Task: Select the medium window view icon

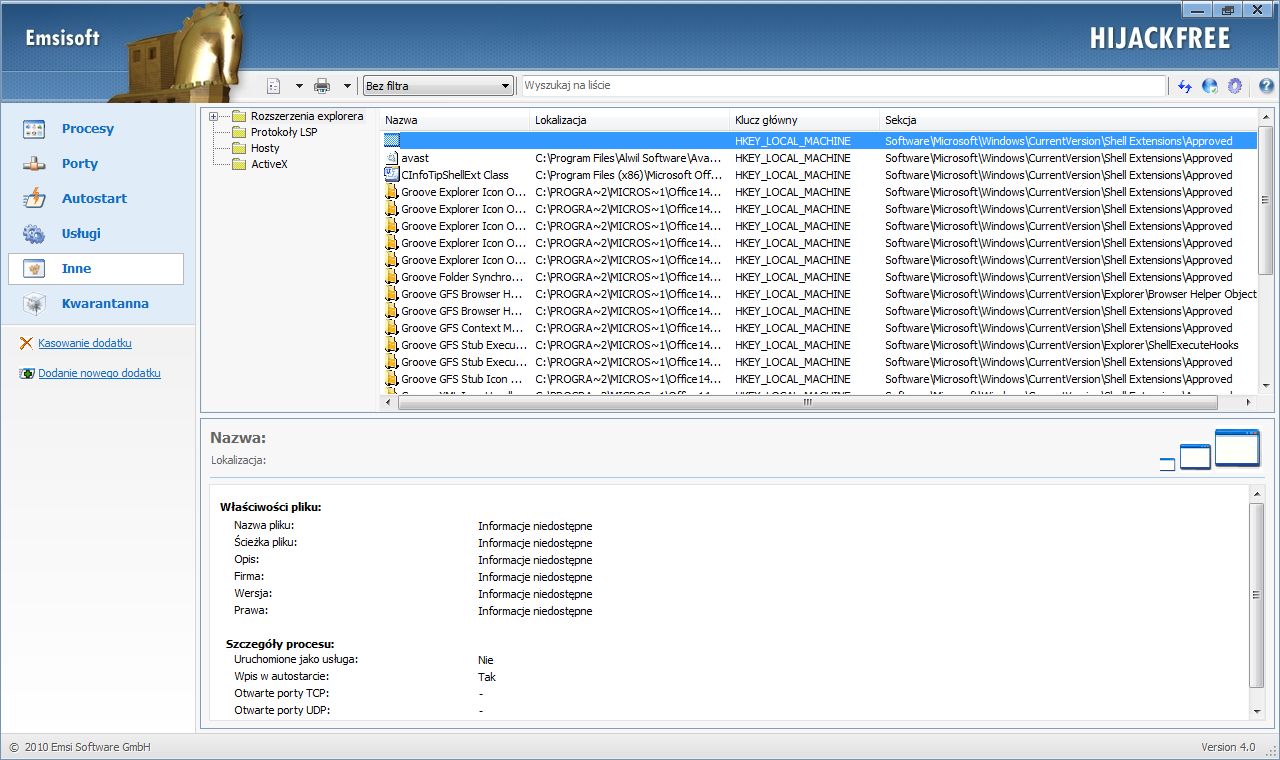Action: [1195, 457]
